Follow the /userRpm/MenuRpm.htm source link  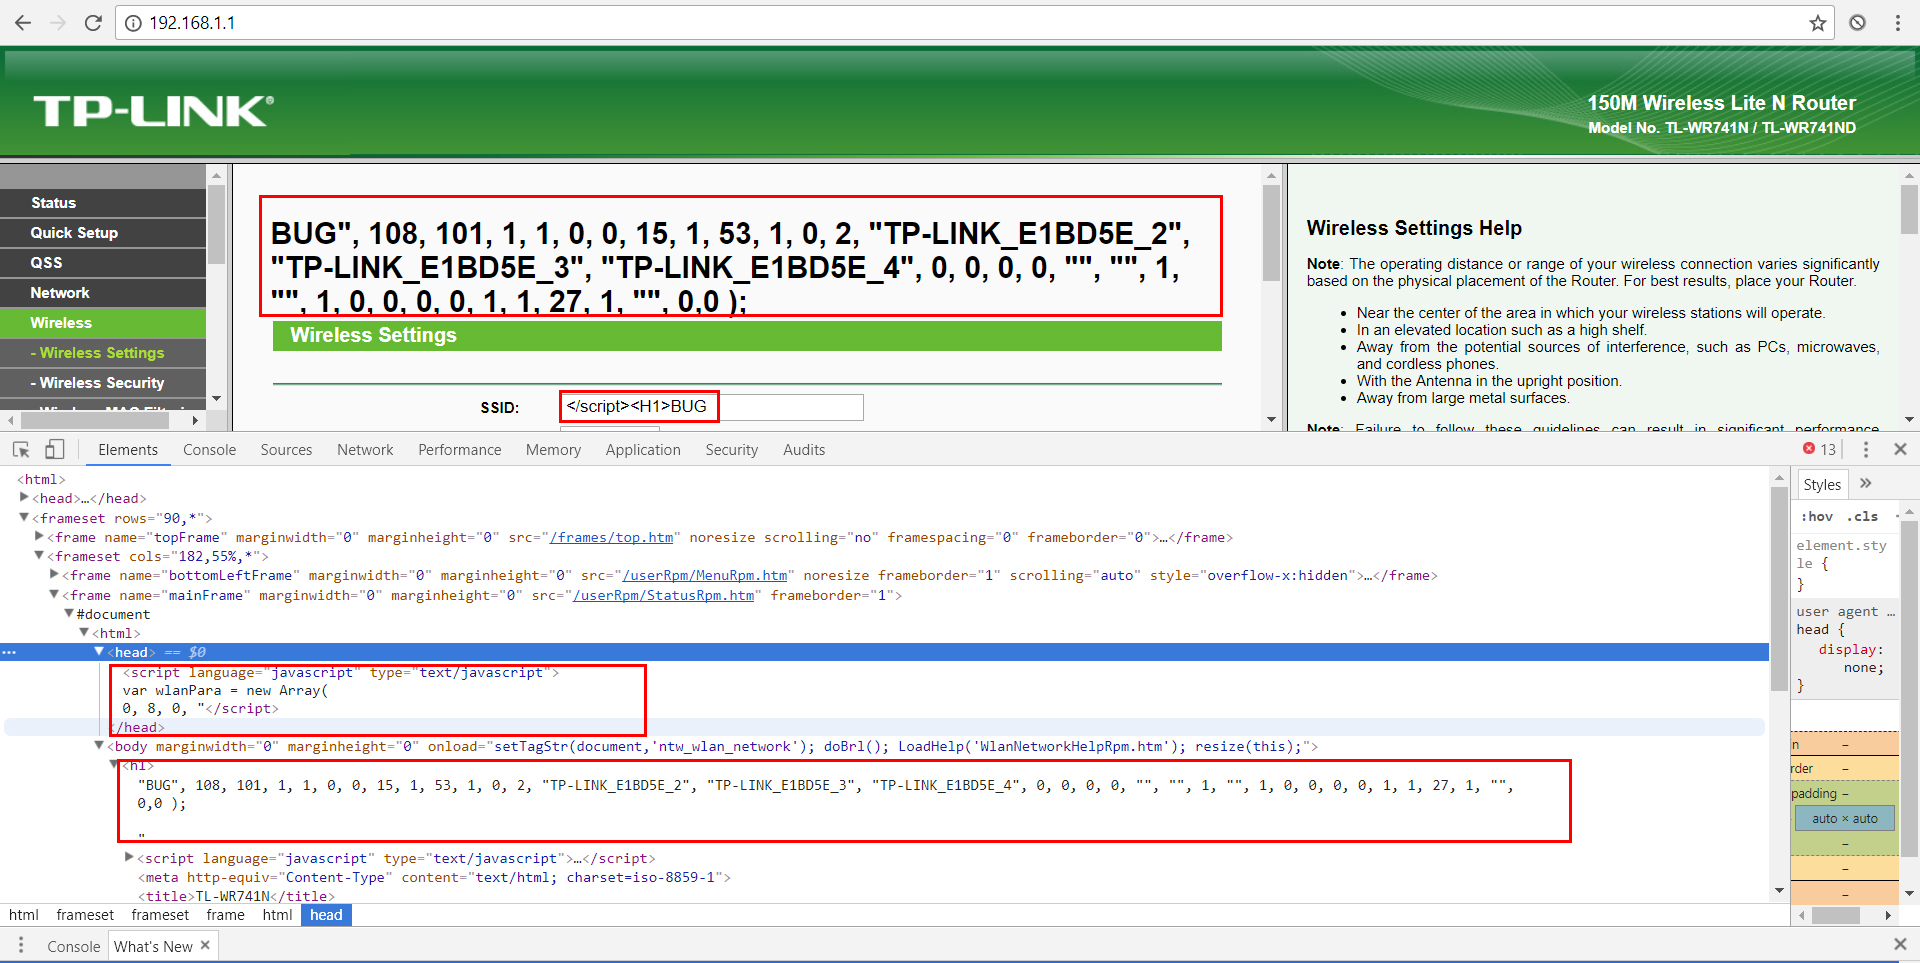pos(705,575)
